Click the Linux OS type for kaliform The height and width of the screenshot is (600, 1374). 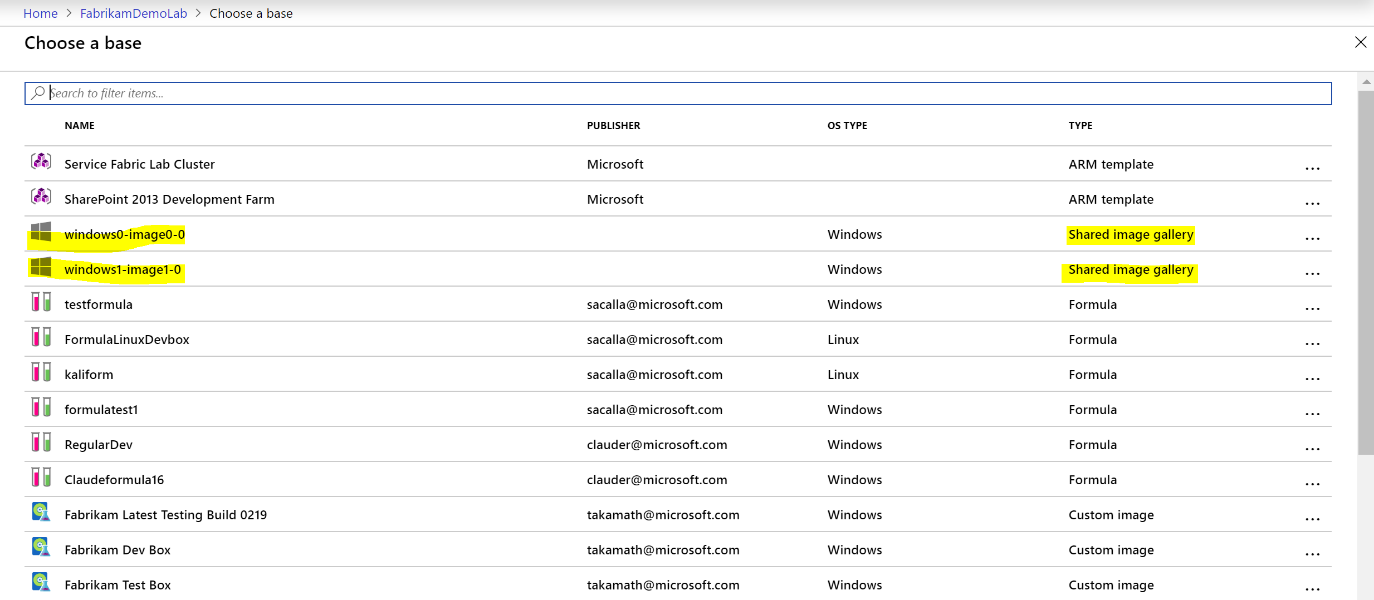(843, 374)
